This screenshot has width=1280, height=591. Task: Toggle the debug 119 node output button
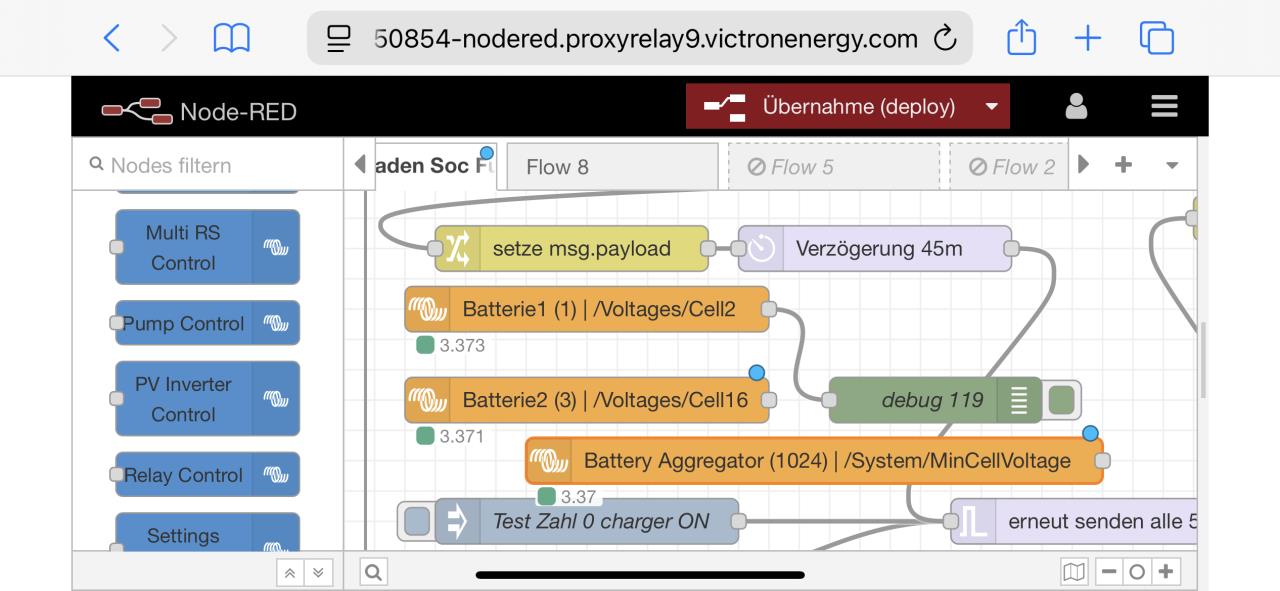[1061, 400]
